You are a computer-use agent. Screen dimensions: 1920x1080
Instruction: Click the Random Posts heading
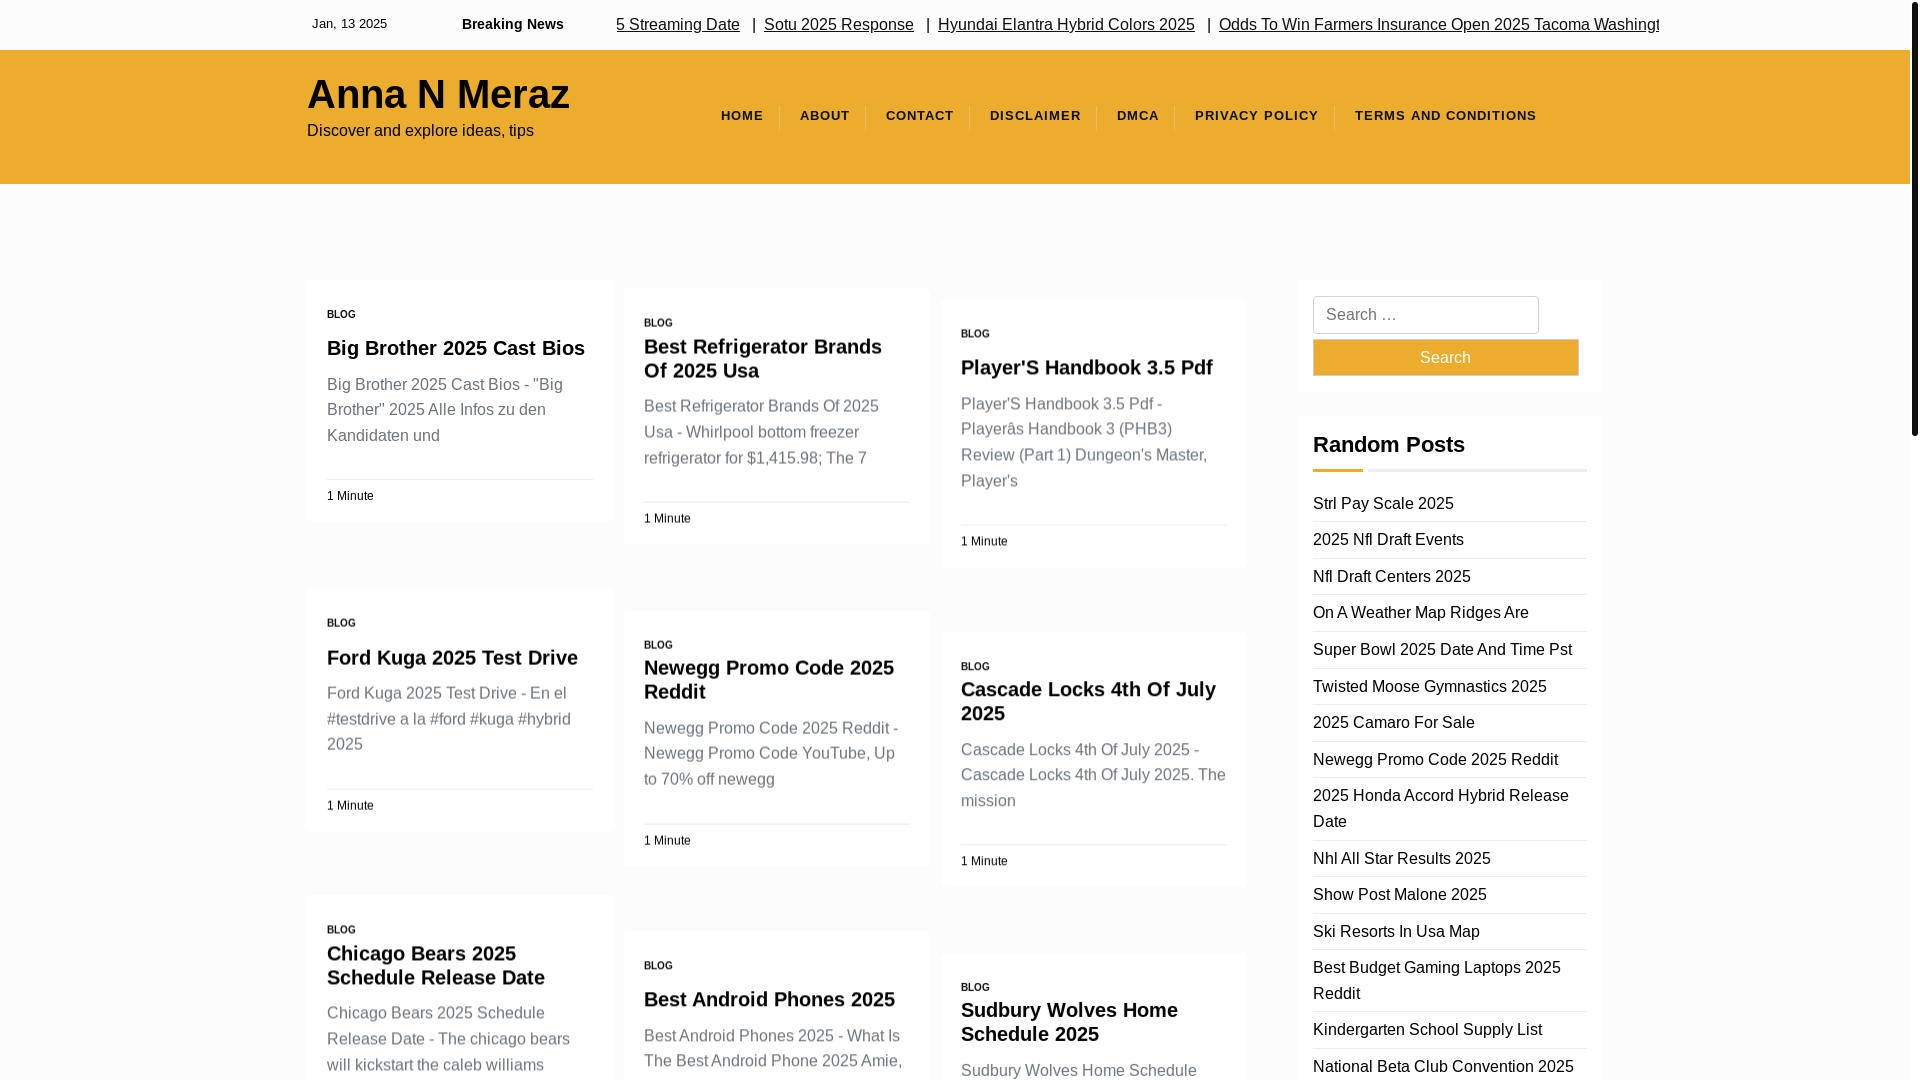pyautogui.click(x=1388, y=444)
